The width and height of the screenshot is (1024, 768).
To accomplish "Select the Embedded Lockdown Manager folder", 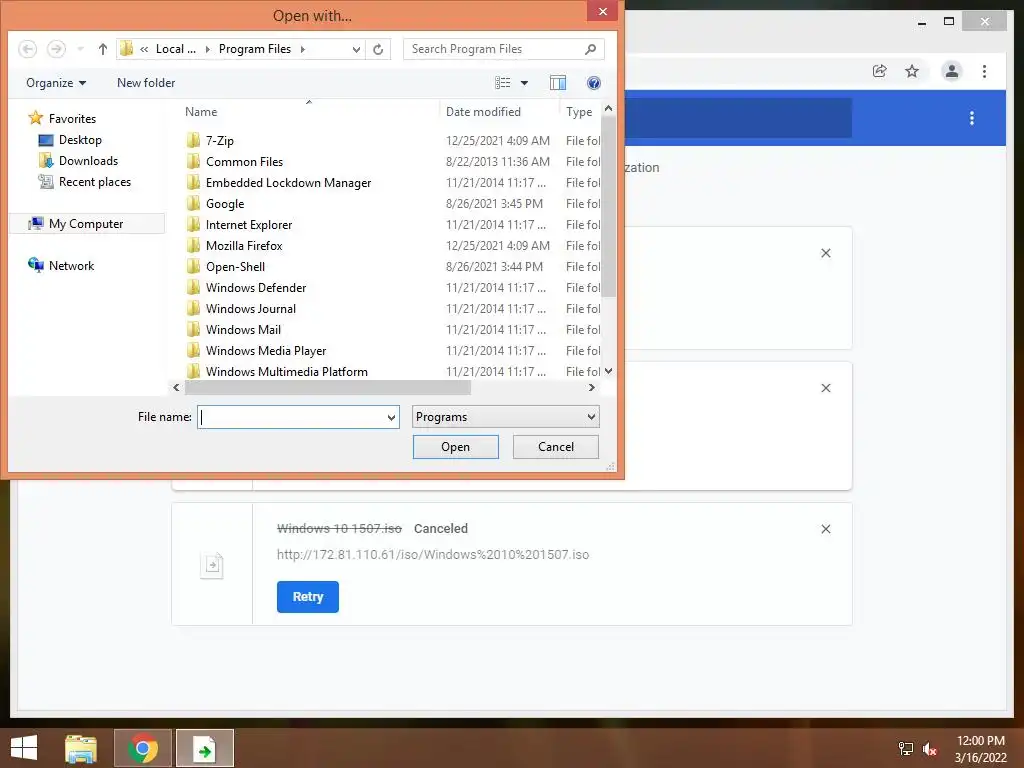I will click(x=288, y=182).
